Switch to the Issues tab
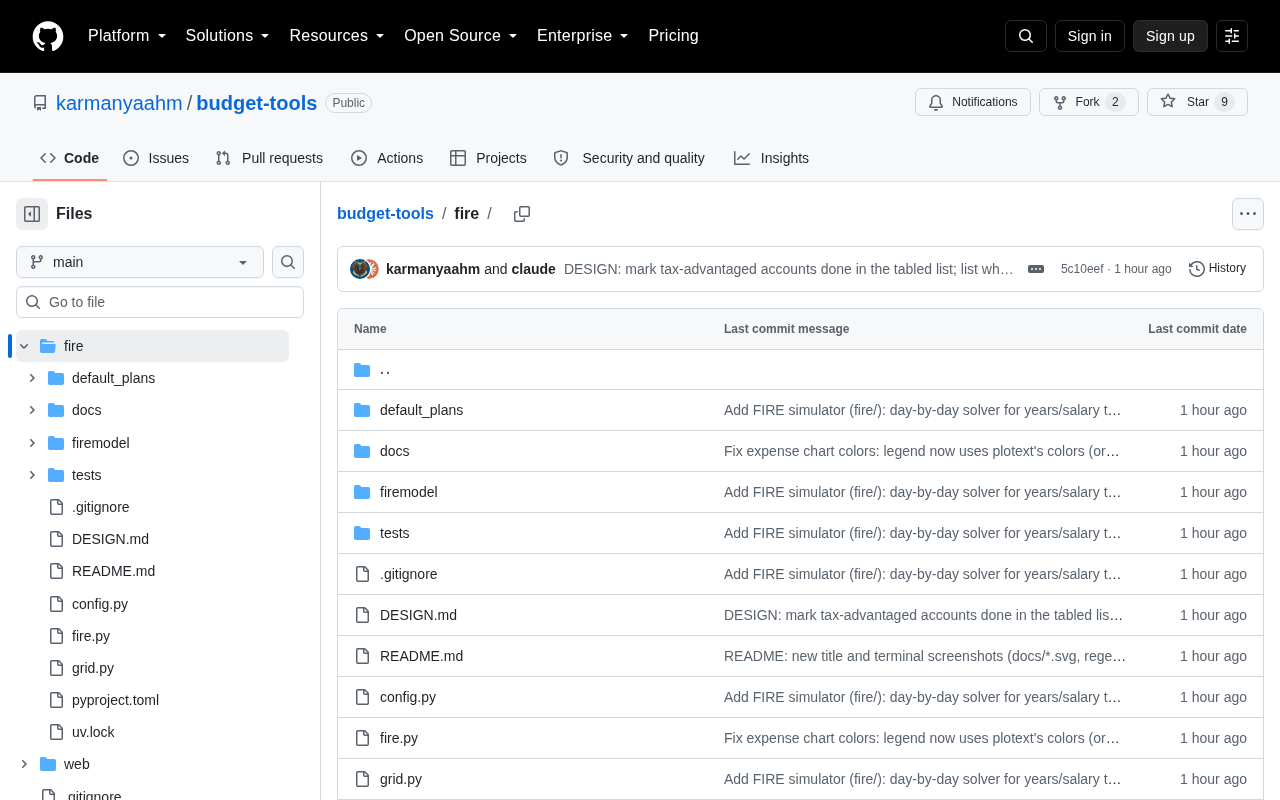The image size is (1280, 800). (x=156, y=158)
